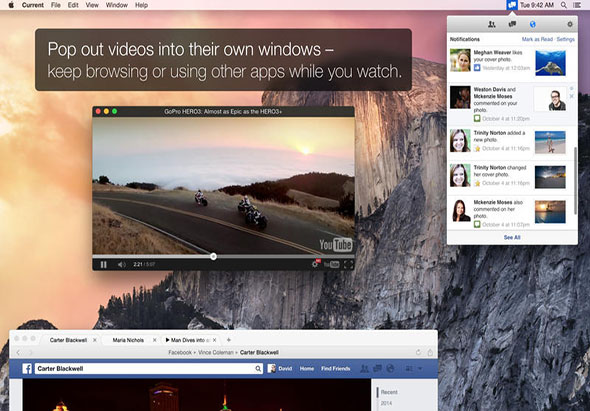
Task: Open David's profile link
Action: 280,368
